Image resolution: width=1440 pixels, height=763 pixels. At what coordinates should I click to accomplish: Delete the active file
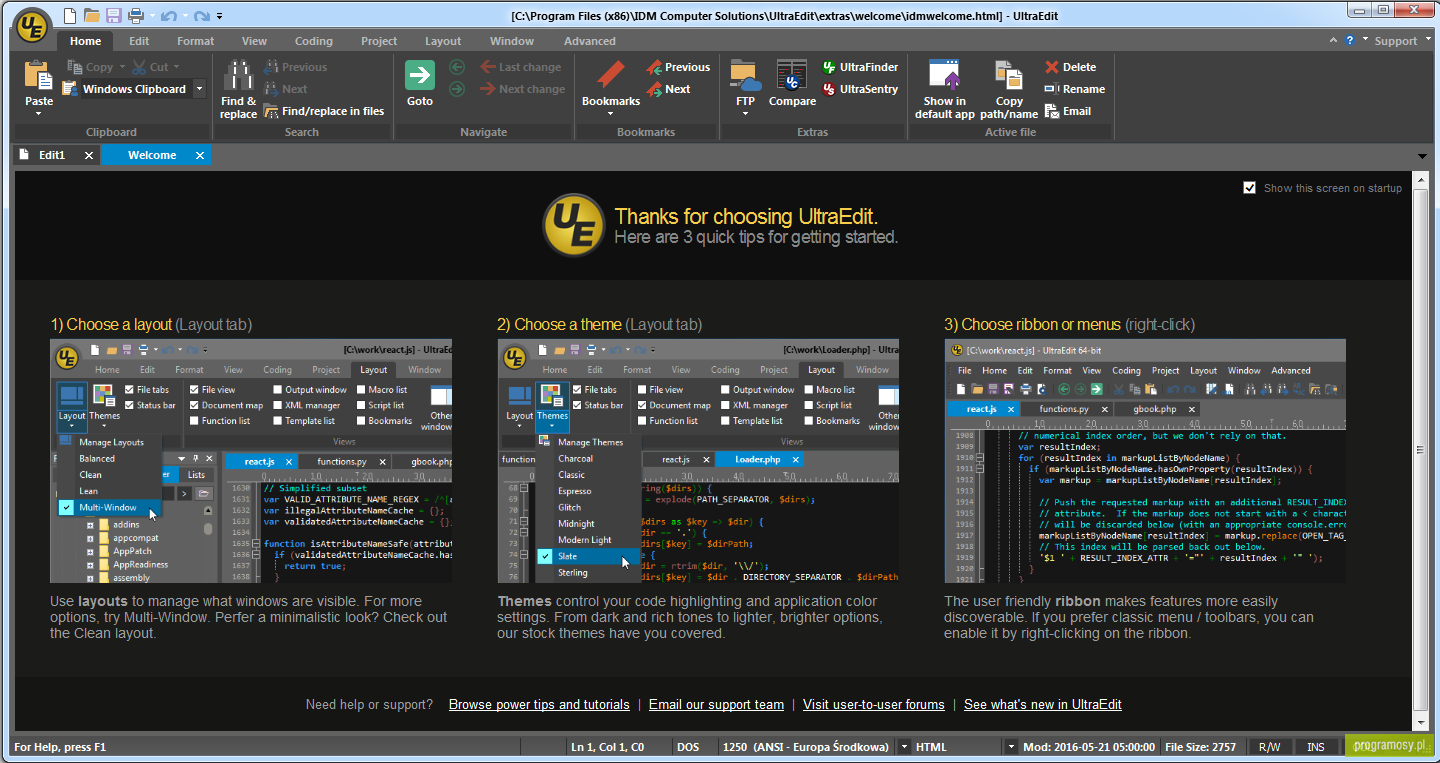pyautogui.click(x=1071, y=67)
